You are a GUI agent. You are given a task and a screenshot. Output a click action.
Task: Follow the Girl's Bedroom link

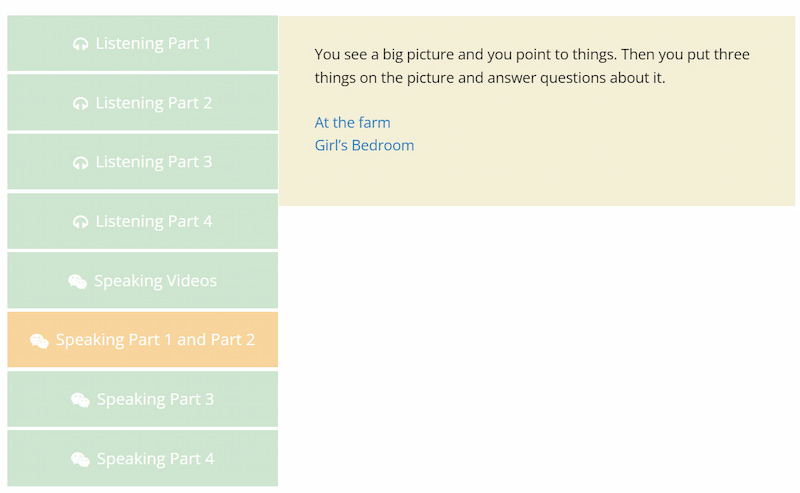tap(364, 146)
